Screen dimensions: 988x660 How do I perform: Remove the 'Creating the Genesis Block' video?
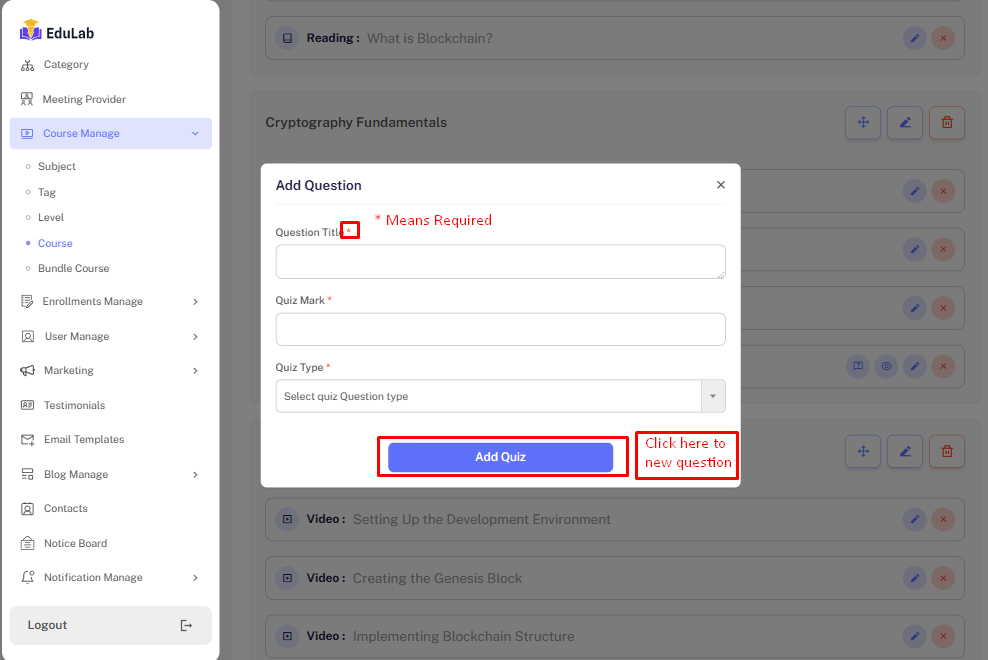click(x=942, y=578)
